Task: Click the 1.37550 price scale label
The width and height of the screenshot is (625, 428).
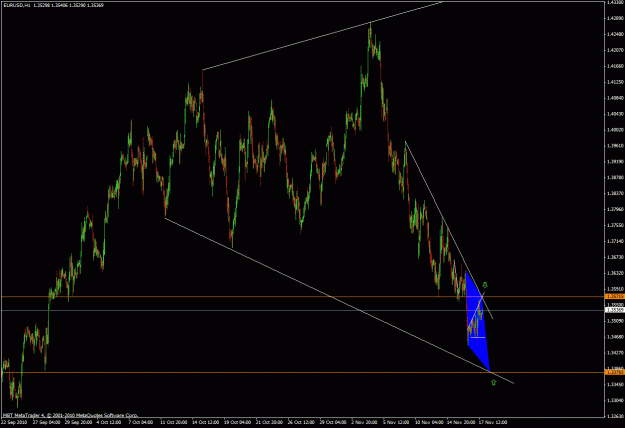Action: 615,225
